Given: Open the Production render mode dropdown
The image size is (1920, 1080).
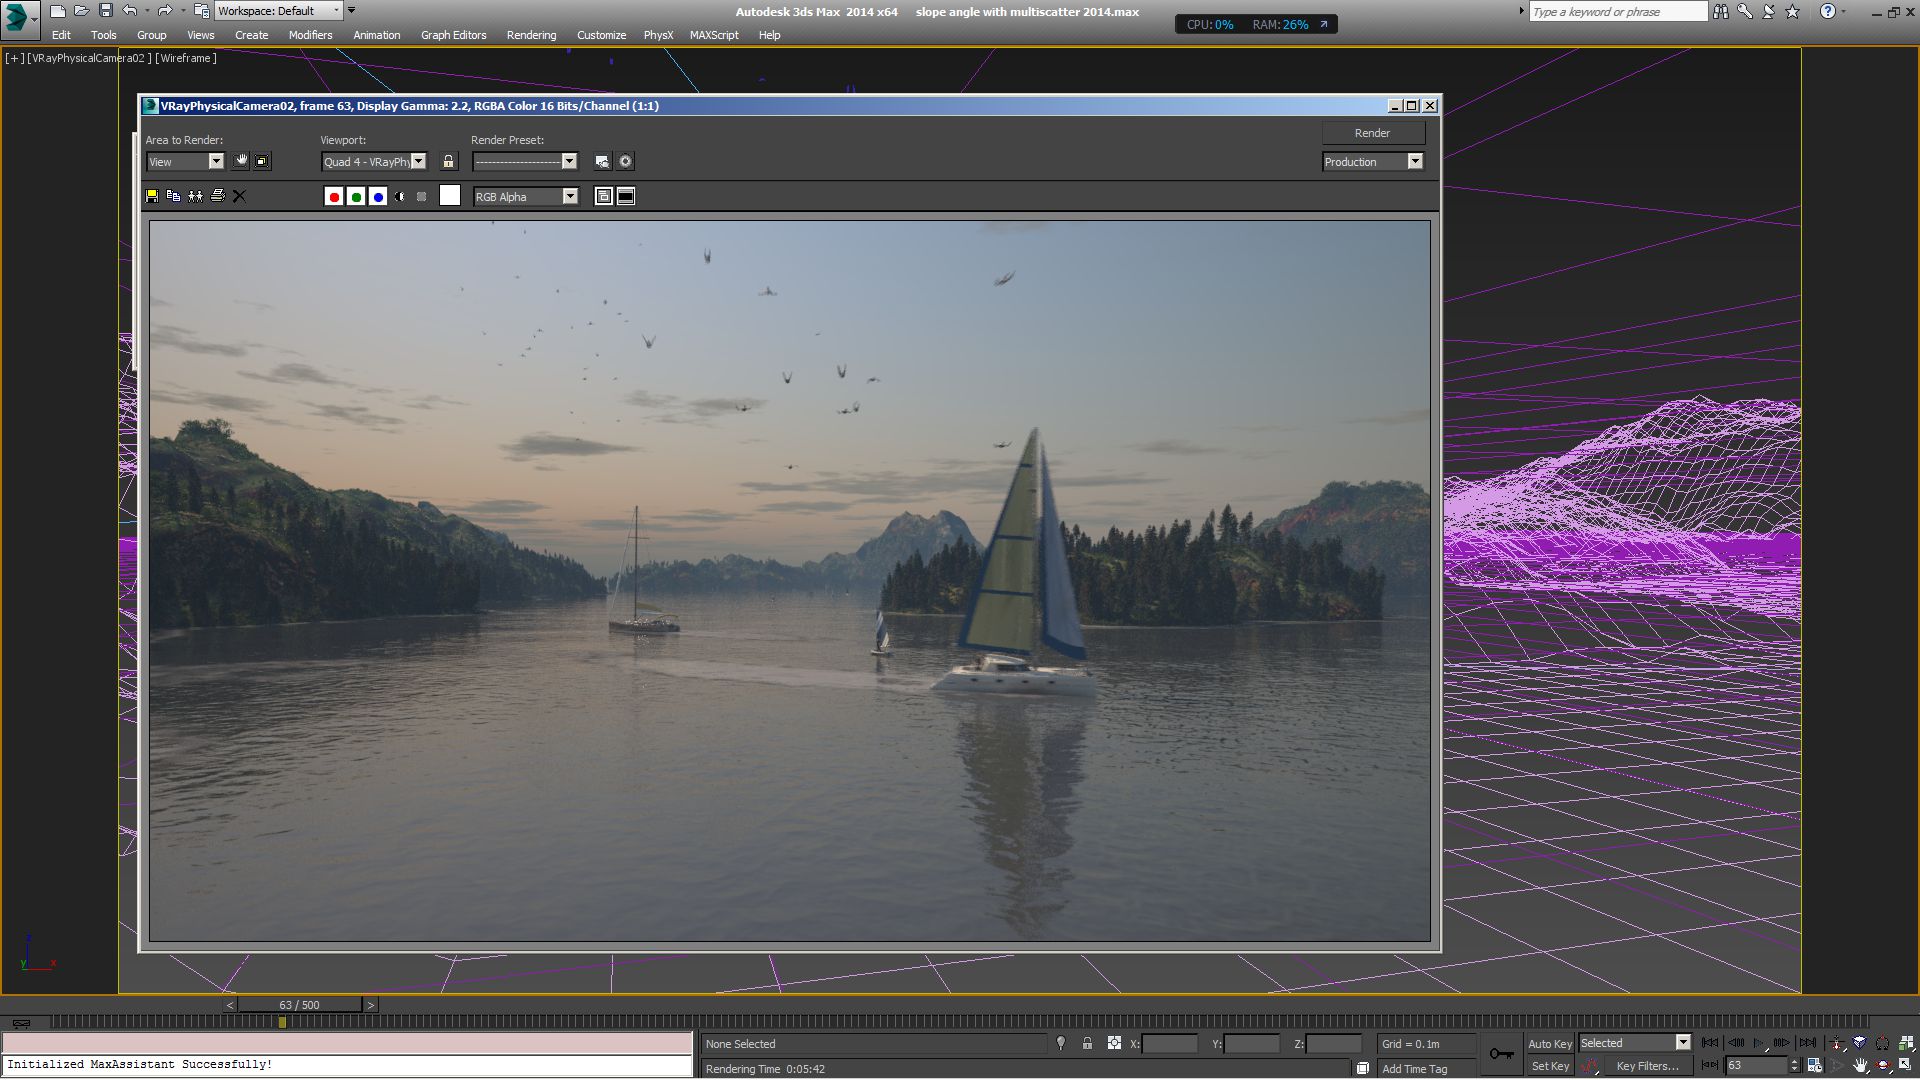Looking at the screenshot, I should coord(1414,162).
